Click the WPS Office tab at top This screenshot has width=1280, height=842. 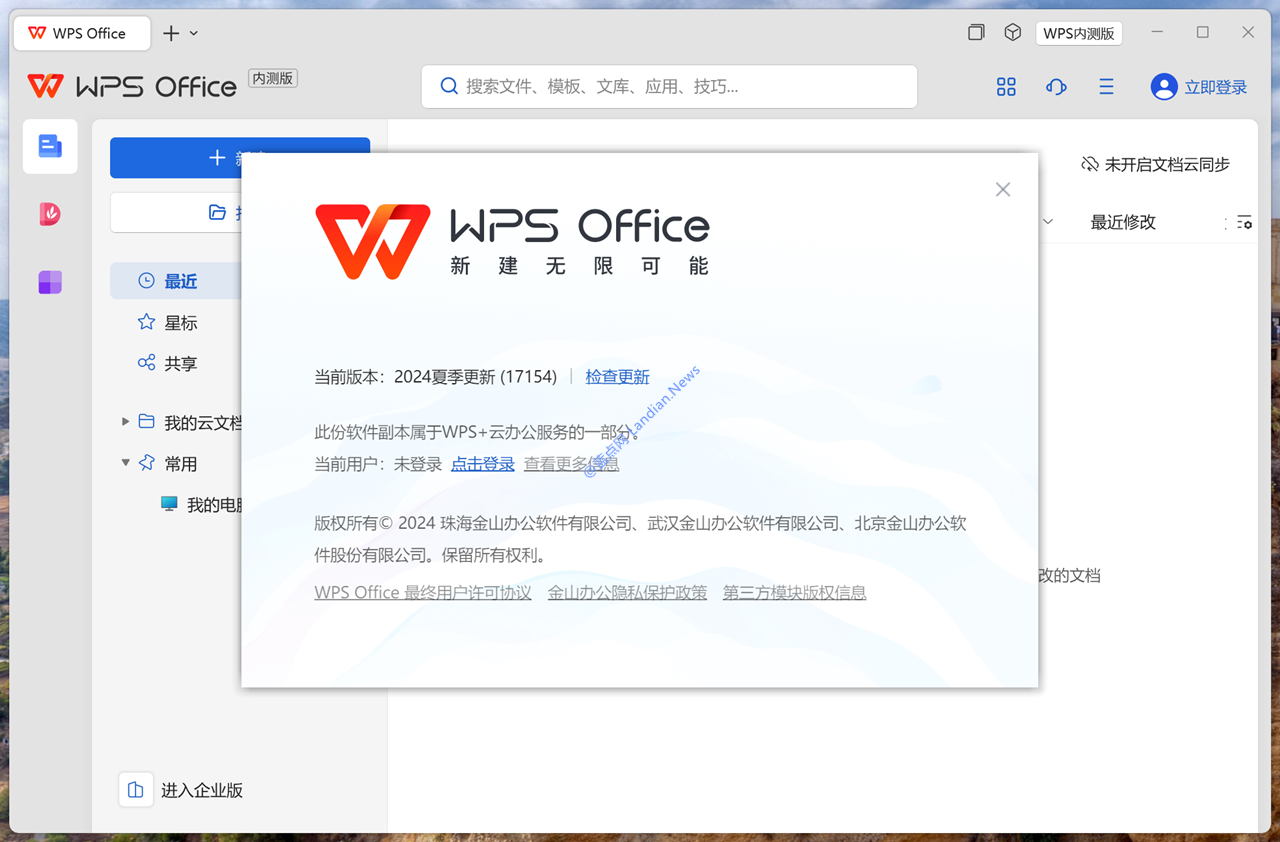pos(81,33)
